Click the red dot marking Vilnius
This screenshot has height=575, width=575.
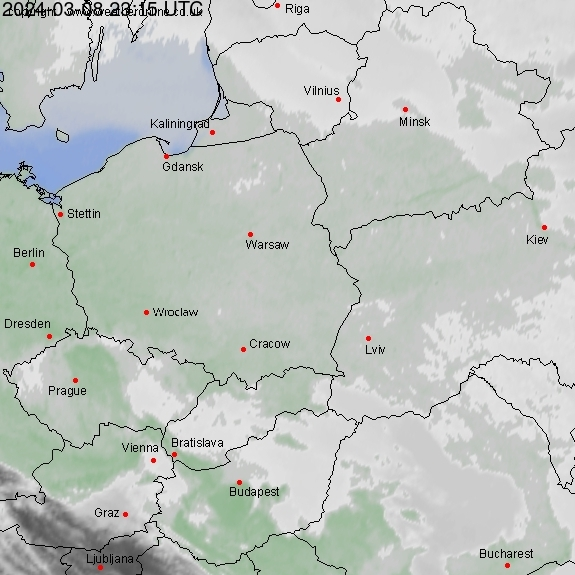(x=338, y=99)
